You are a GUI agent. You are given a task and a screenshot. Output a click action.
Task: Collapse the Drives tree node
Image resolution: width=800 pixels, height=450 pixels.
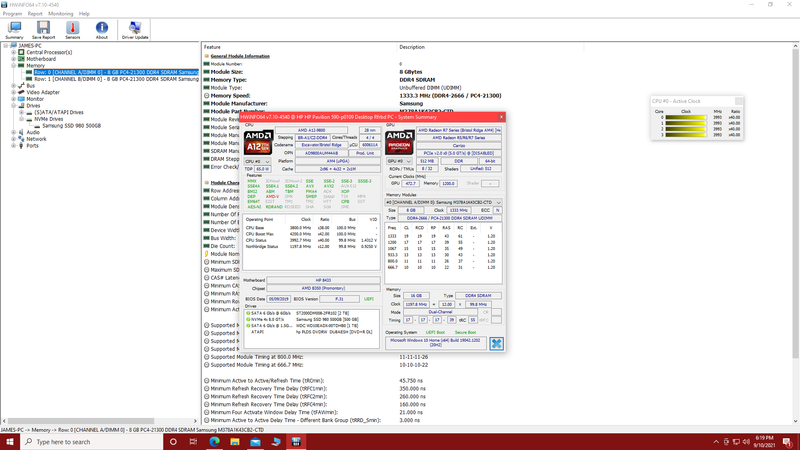point(14,106)
